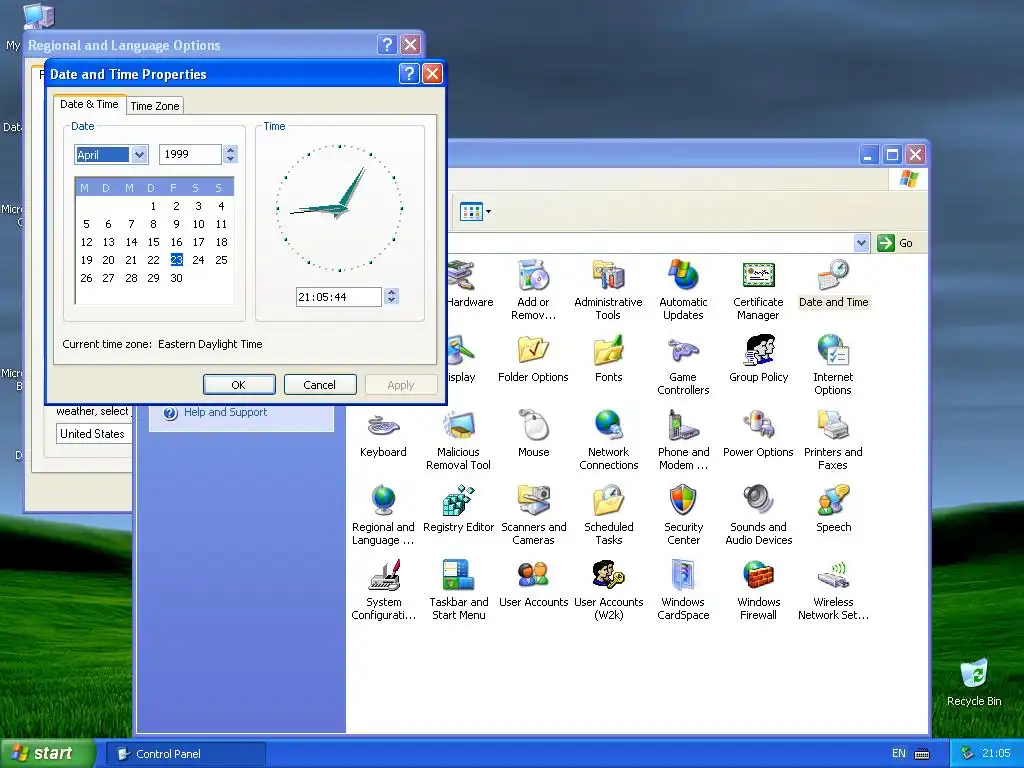Open Registry Editor icon
Image resolution: width=1024 pixels, height=768 pixels.
(x=458, y=508)
